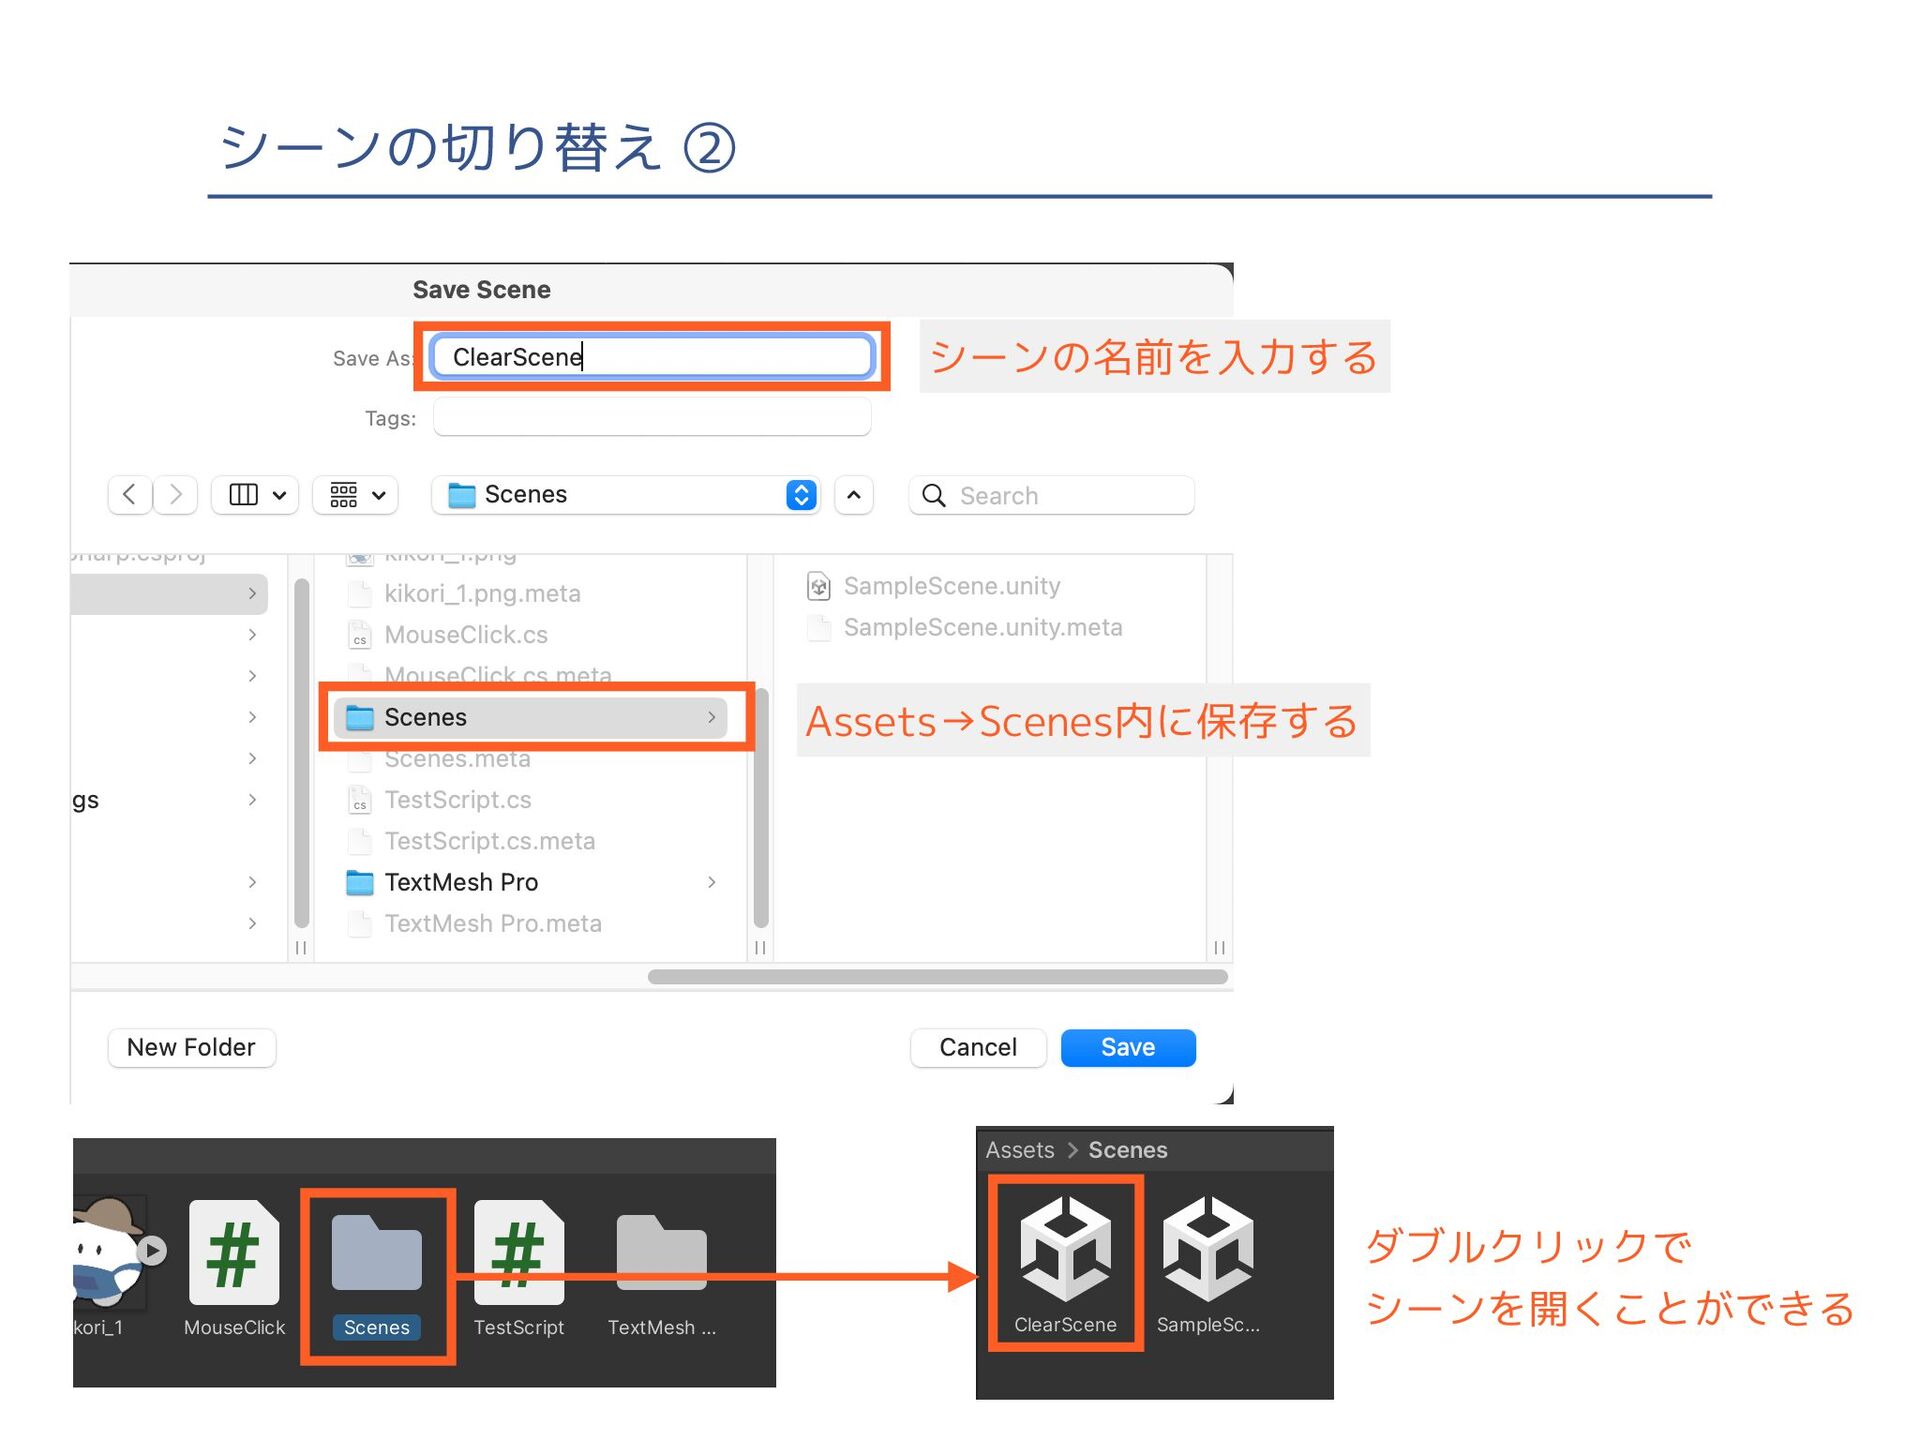Click the Save As name field
This screenshot has width=1920, height=1440.
(652, 357)
